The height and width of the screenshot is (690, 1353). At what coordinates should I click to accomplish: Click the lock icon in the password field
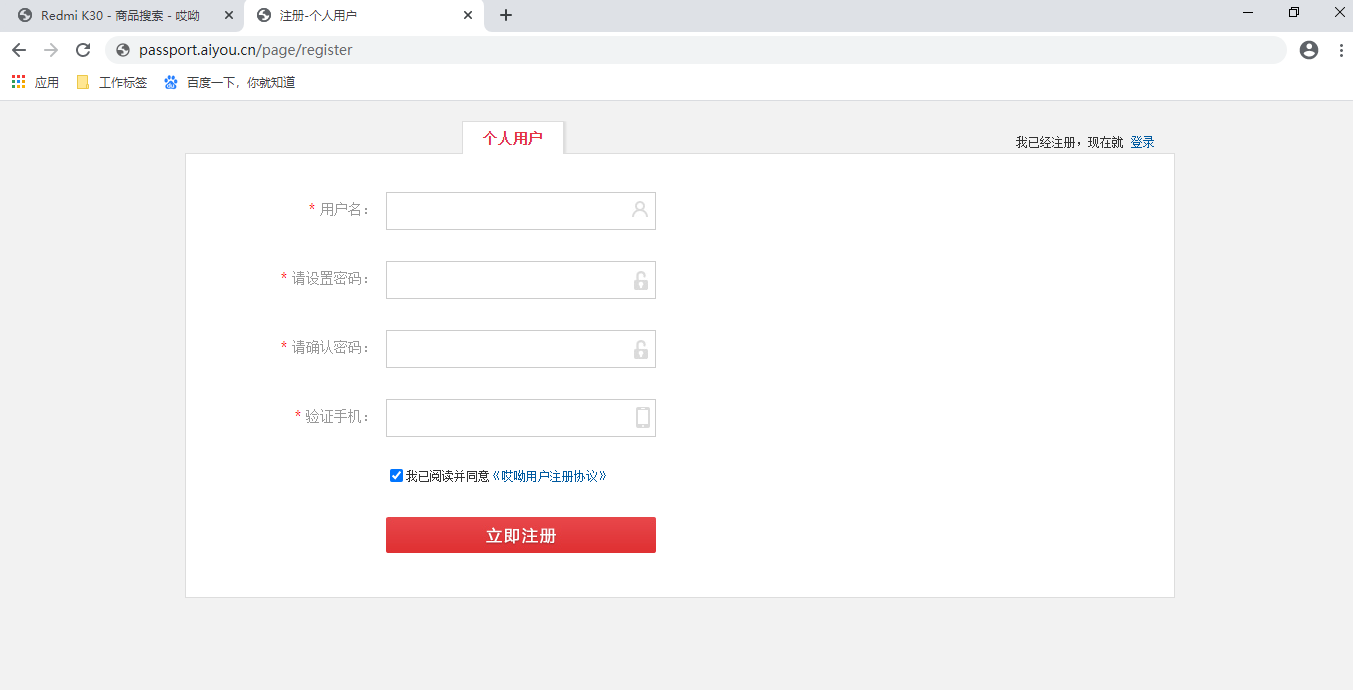pyautogui.click(x=640, y=279)
